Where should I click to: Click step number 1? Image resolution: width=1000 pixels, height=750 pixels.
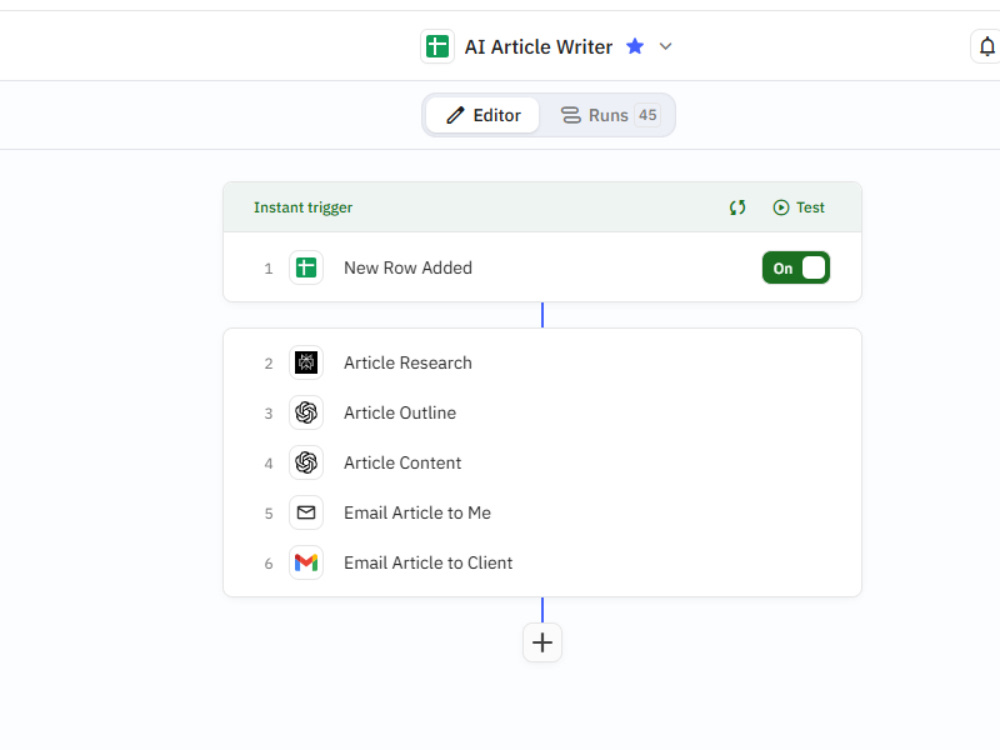click(x=268, y=268)
